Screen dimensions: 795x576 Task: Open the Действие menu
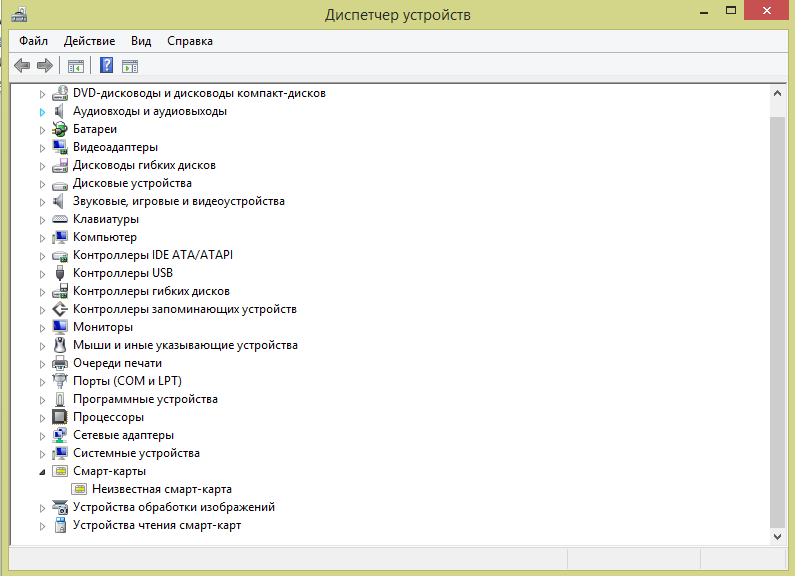(x=89, y=41)
